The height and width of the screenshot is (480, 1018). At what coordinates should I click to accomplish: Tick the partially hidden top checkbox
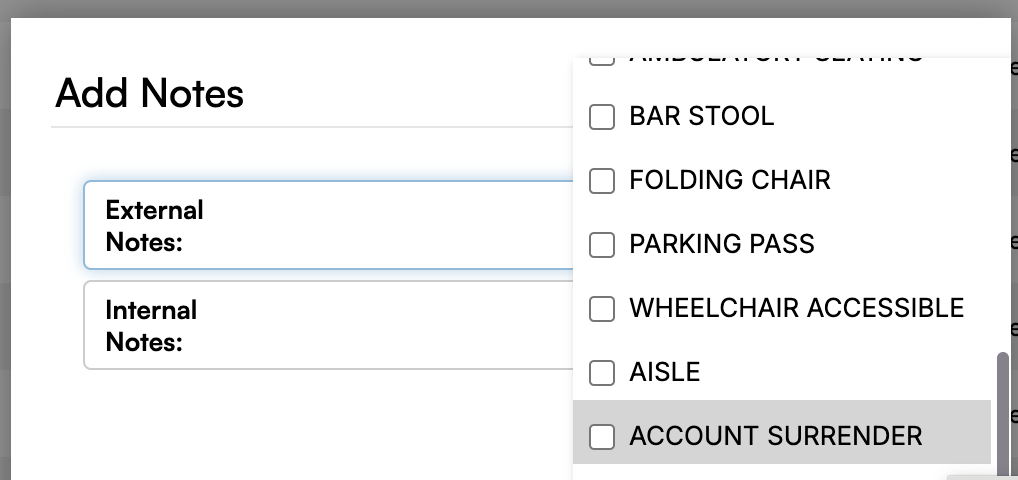(x=602, y=62)
